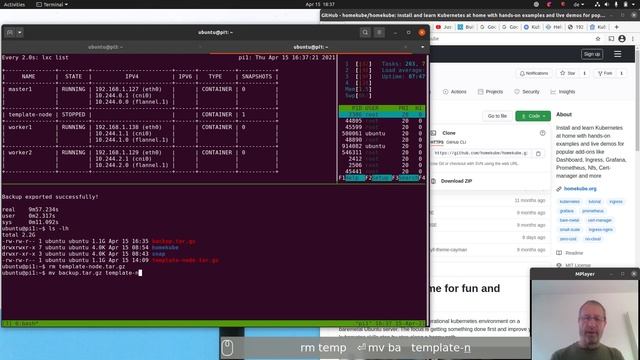This screenshot has width=640, height=360.
Task: Copy clone URL with clipboard icon
Action: click(538, 153)
